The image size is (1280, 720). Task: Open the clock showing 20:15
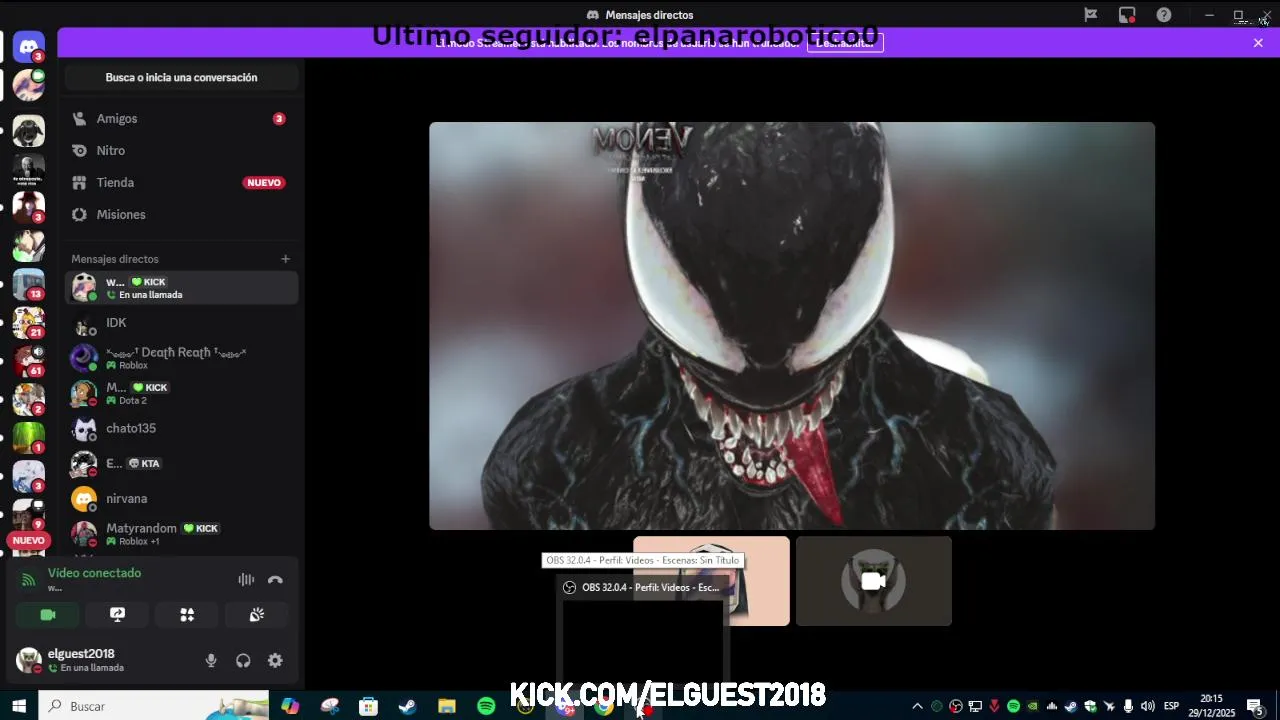1212,706
